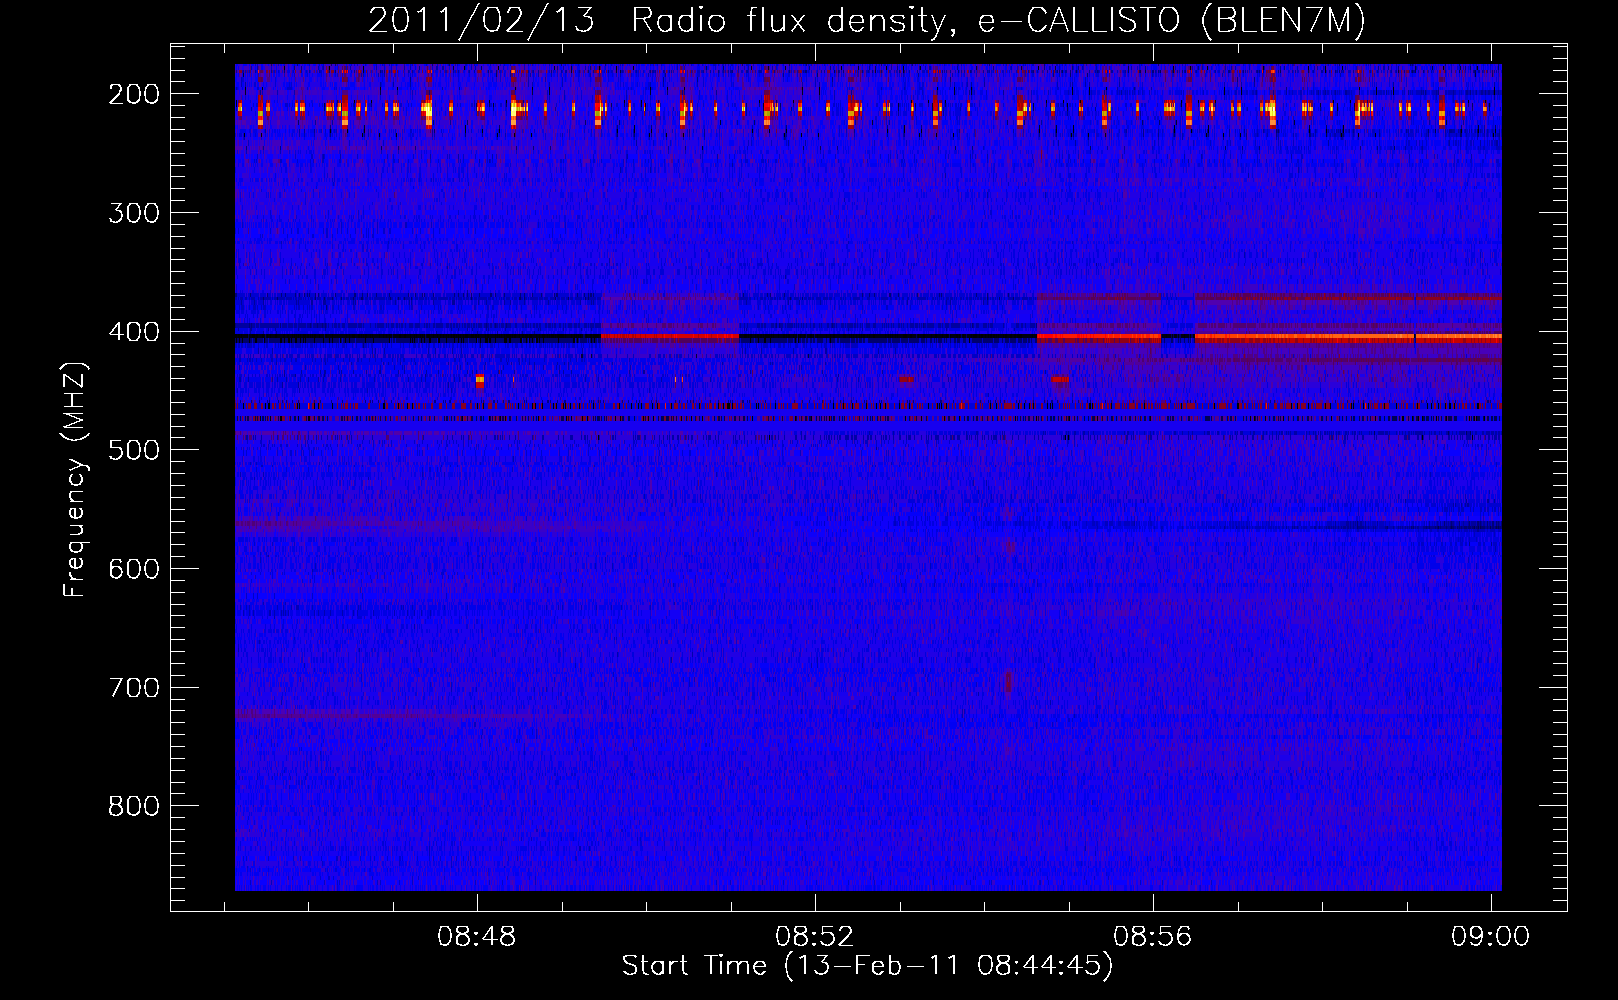
Task: Click the 300 frequency tick label
Action: [134, 213]
